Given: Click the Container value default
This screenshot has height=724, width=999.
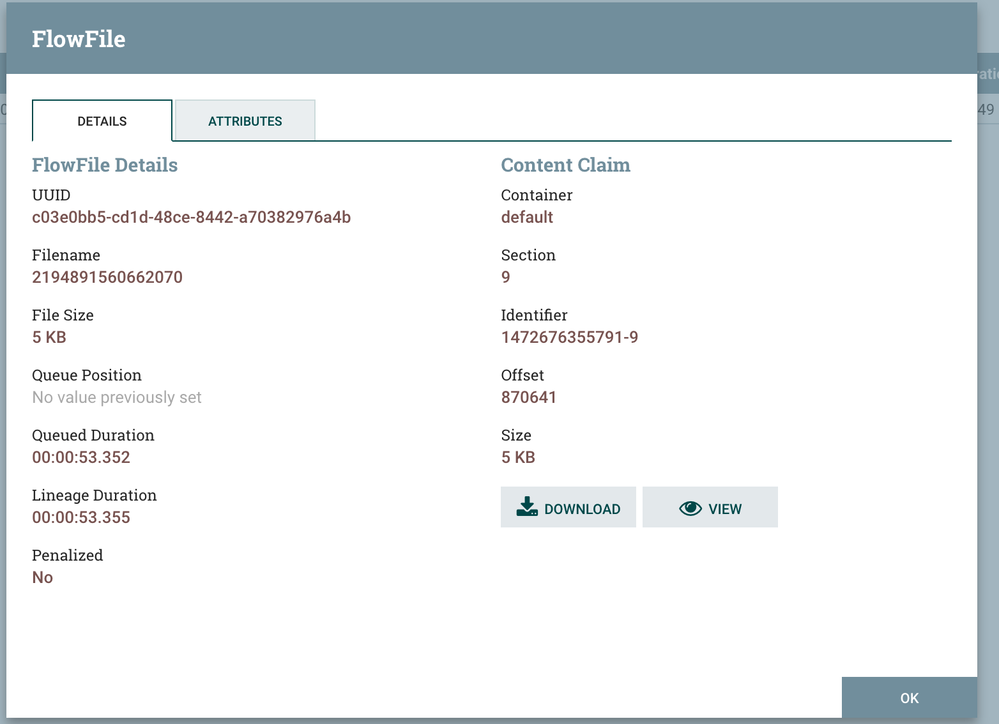Looking at the screenshot, I should click(527, 217).
